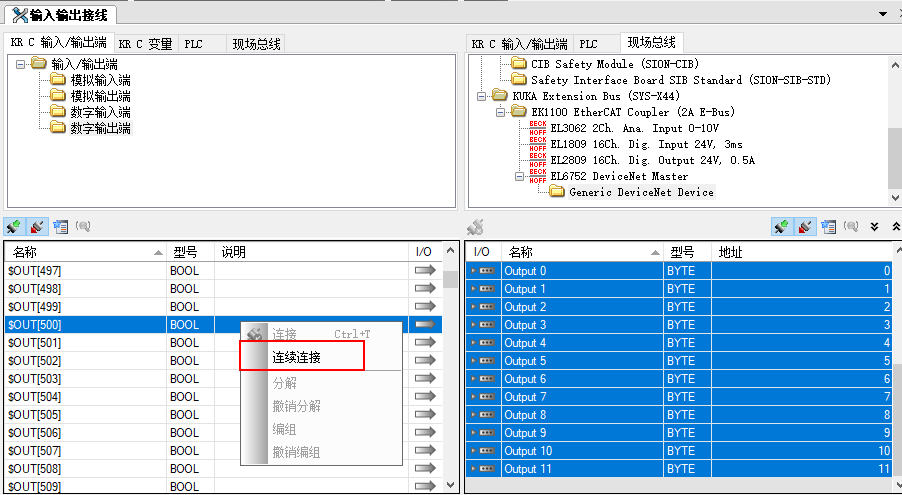Toggle the left input filter (green plug) icon

pos(14,227)
